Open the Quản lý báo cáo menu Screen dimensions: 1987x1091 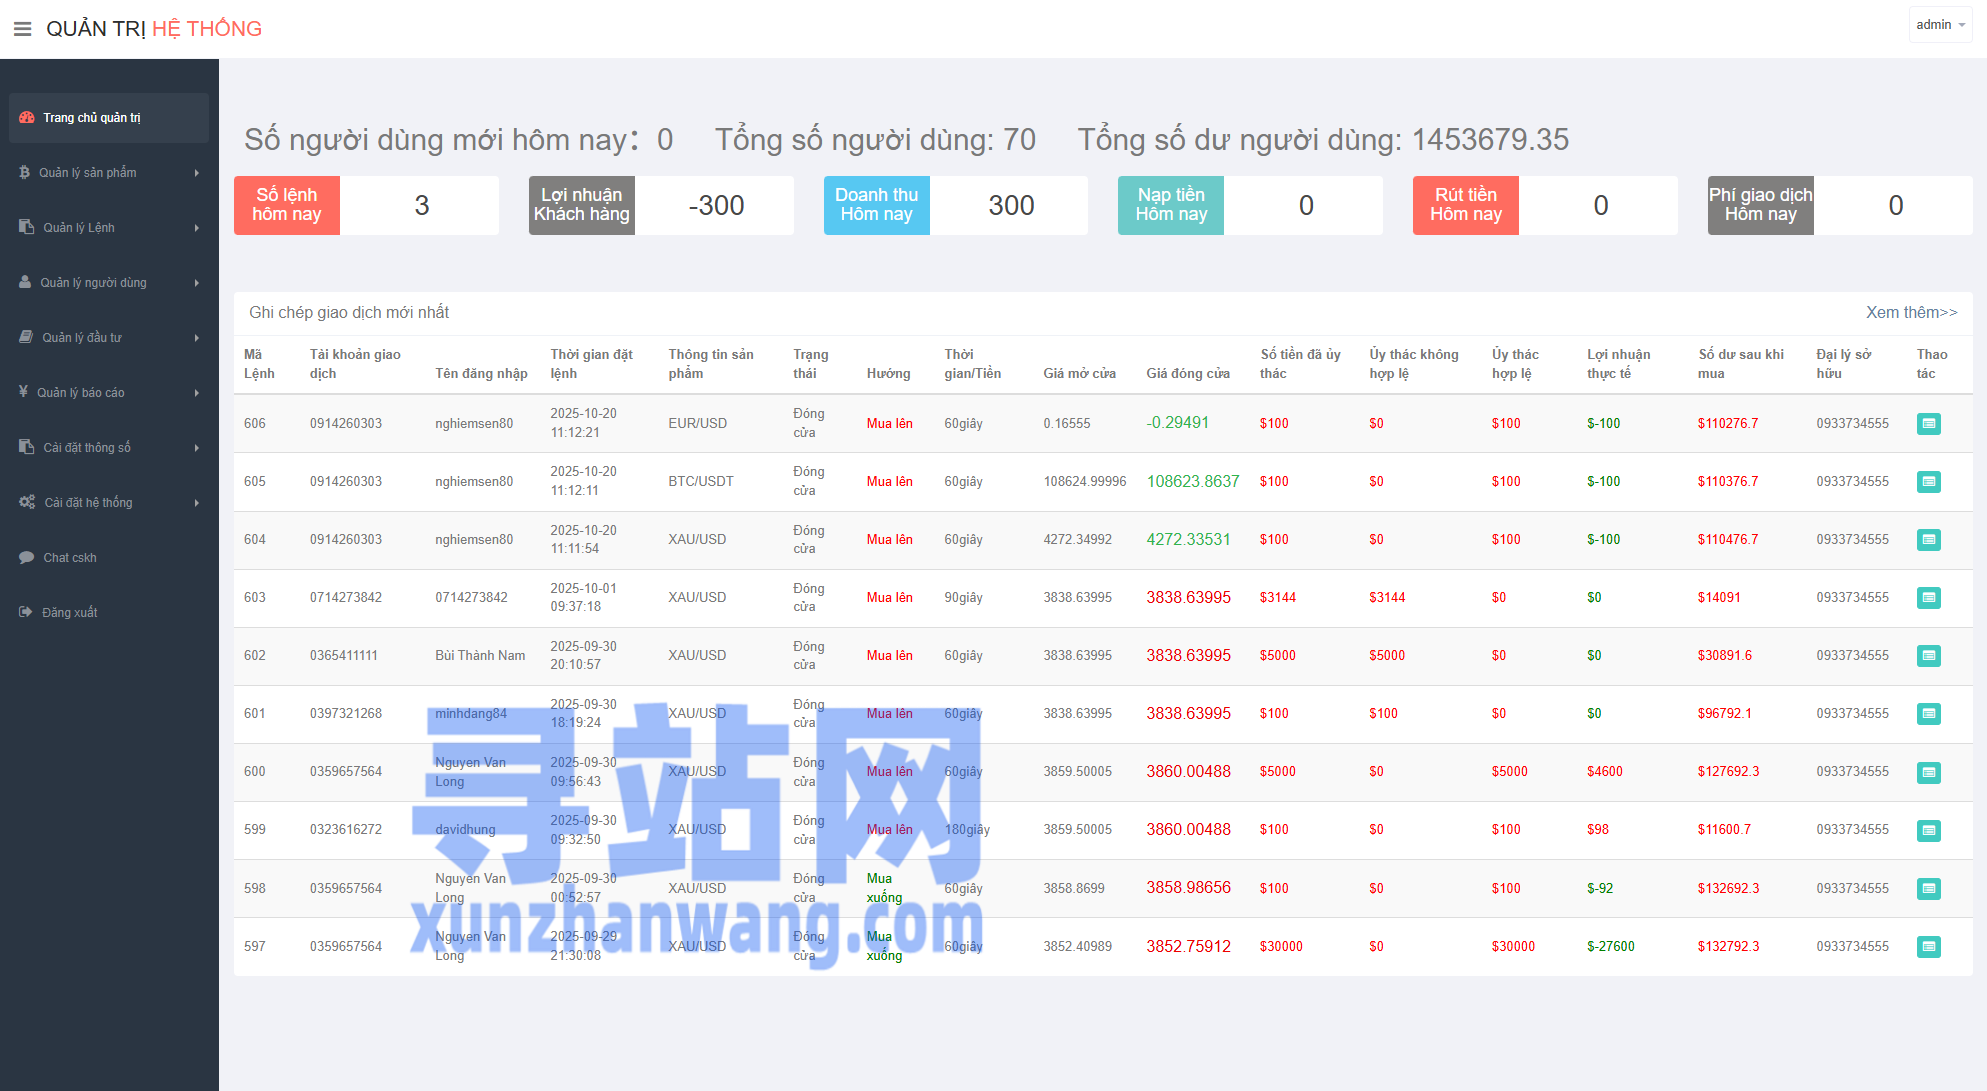tap(81, 393)
